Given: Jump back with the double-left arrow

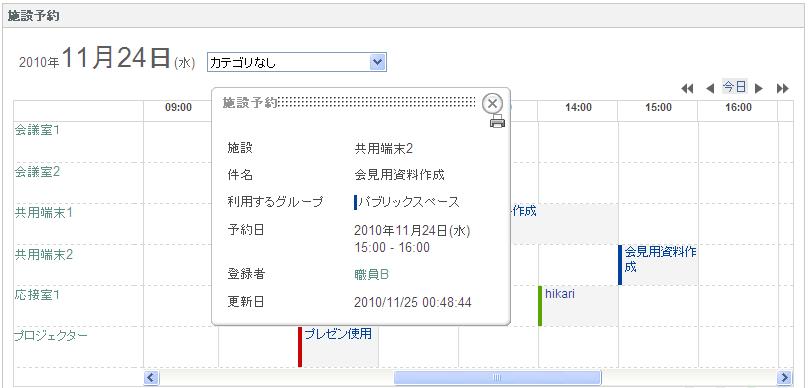Looking at the screenshot, I should point(687,89).
